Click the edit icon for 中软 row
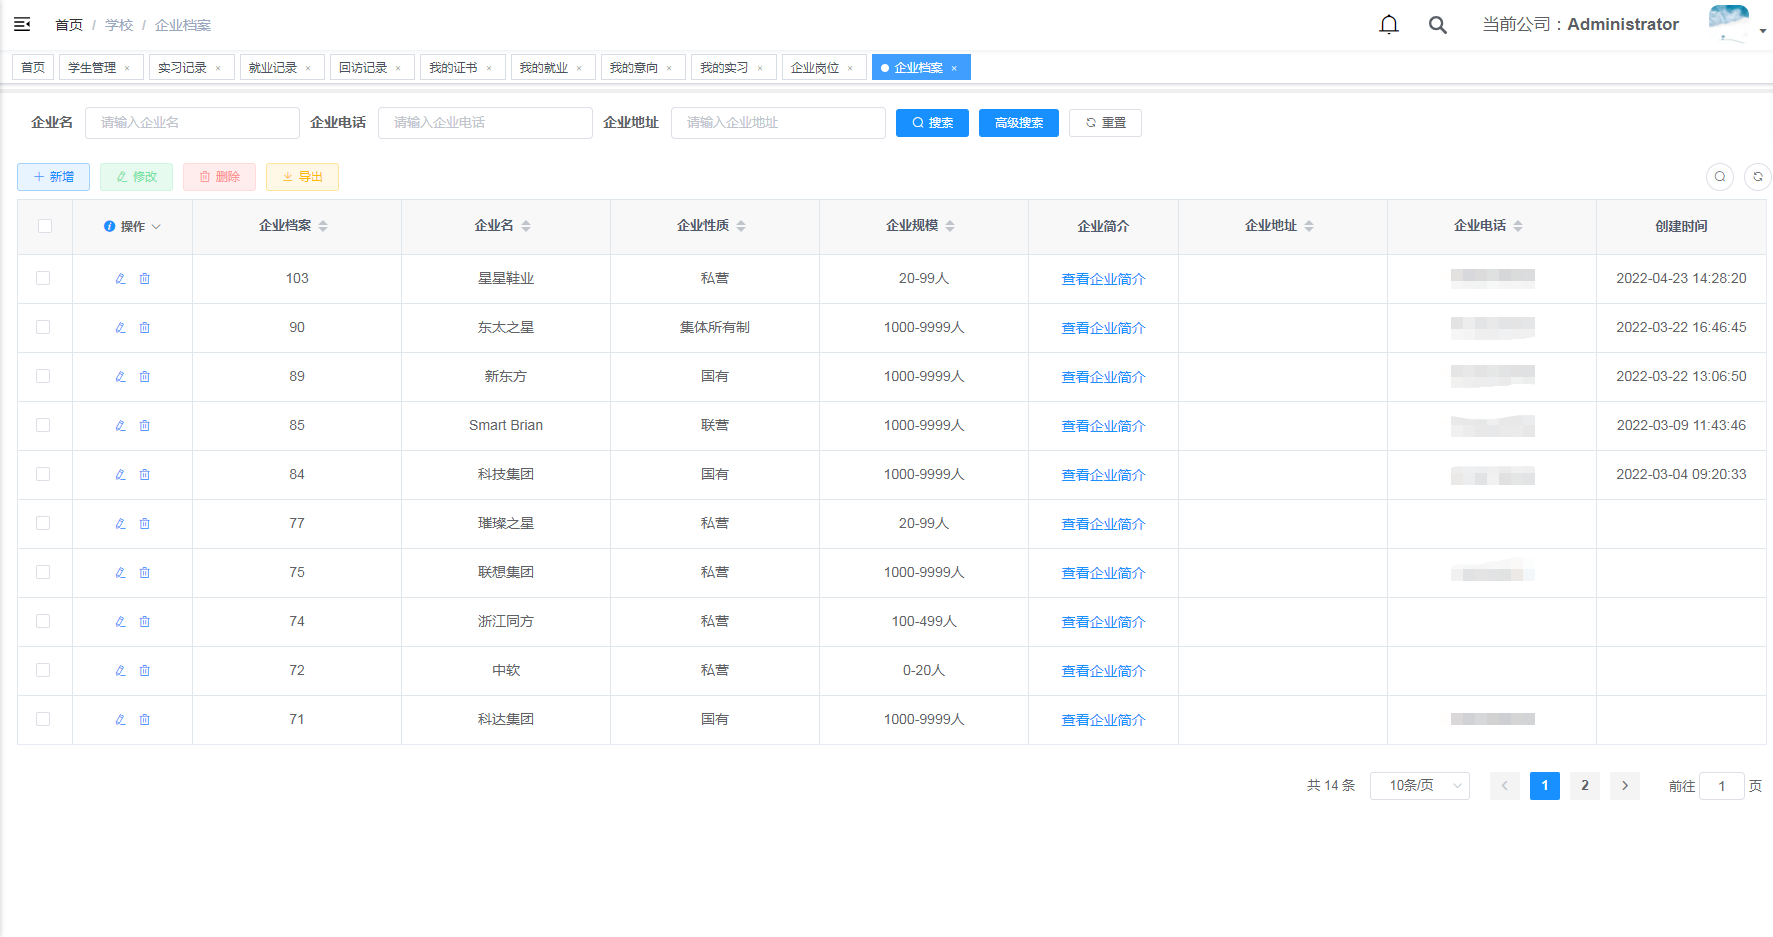Image resolution: width=1773 pixels, height=937 pixels. click(120, 671)
